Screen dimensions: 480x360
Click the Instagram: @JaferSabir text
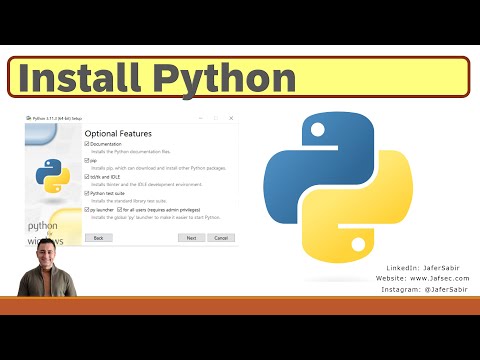[424, 289]
